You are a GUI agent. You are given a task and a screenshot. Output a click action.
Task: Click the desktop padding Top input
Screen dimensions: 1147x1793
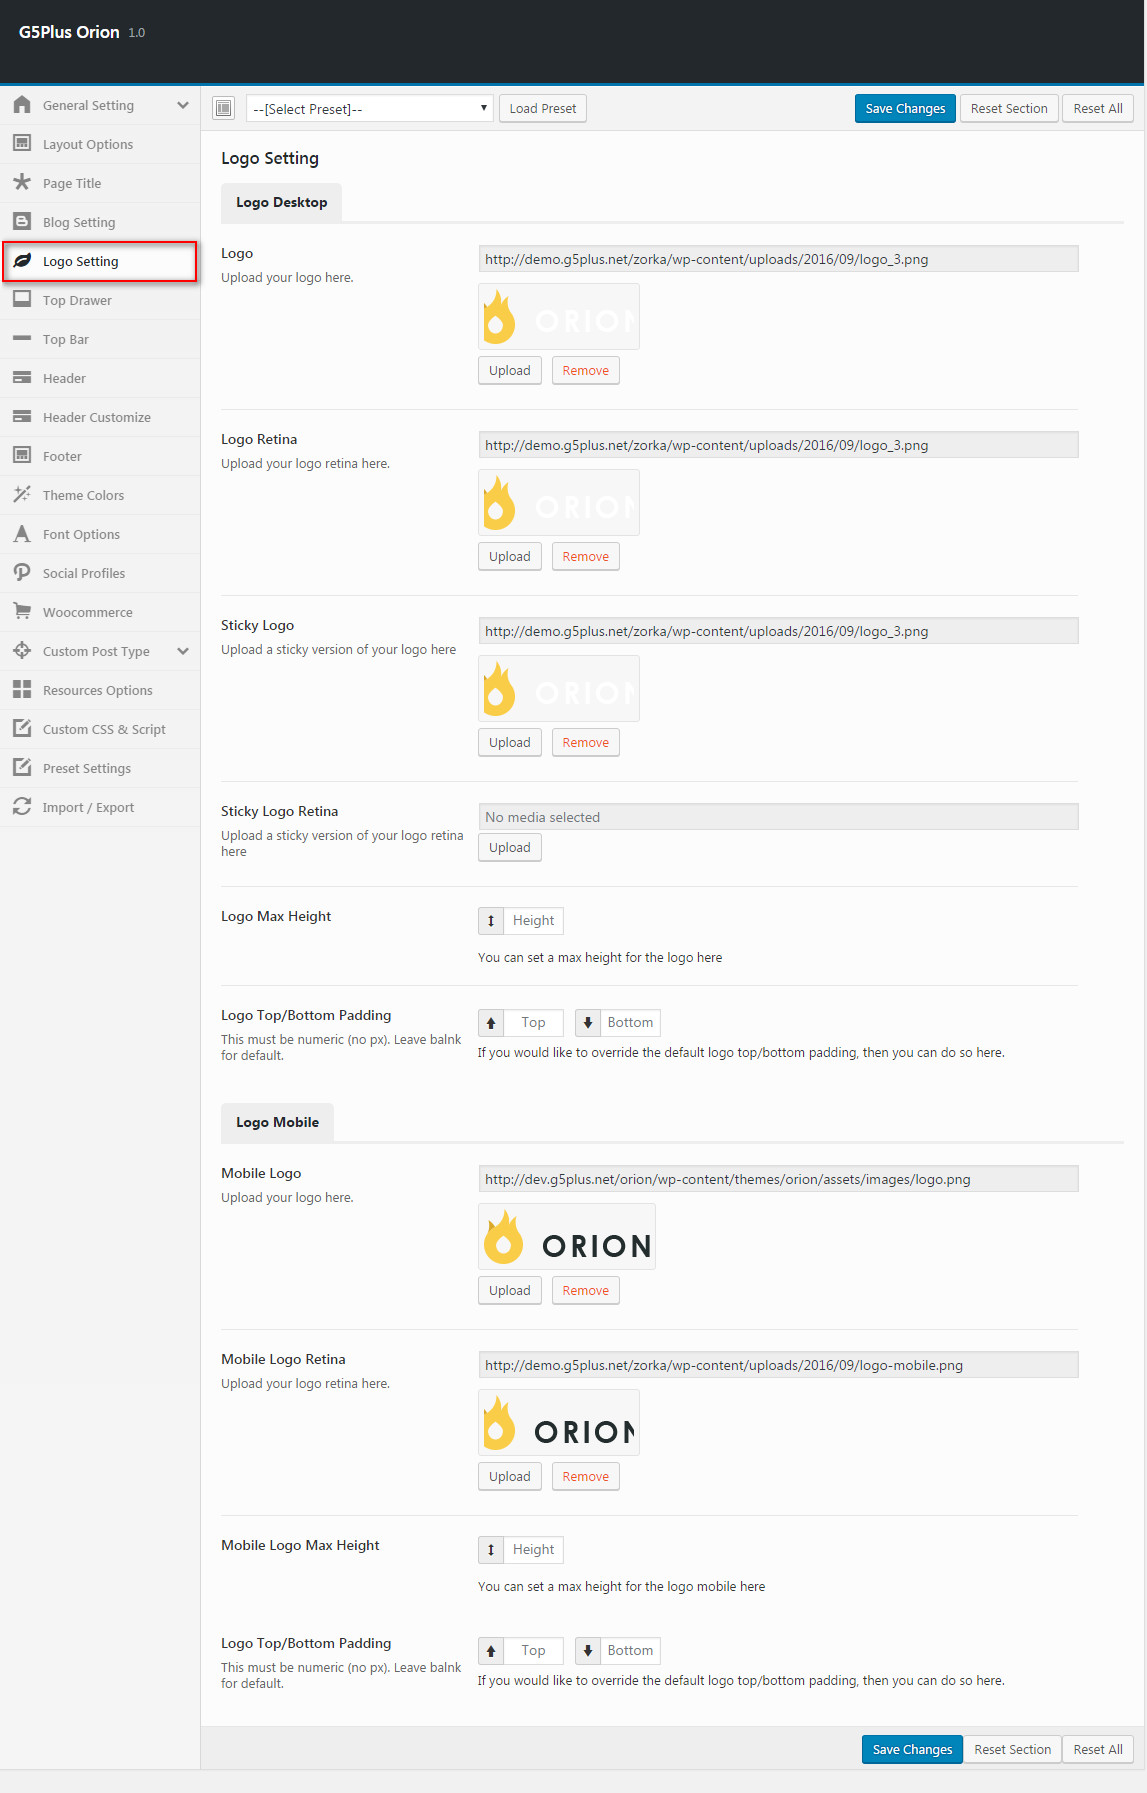[533, 1023]
